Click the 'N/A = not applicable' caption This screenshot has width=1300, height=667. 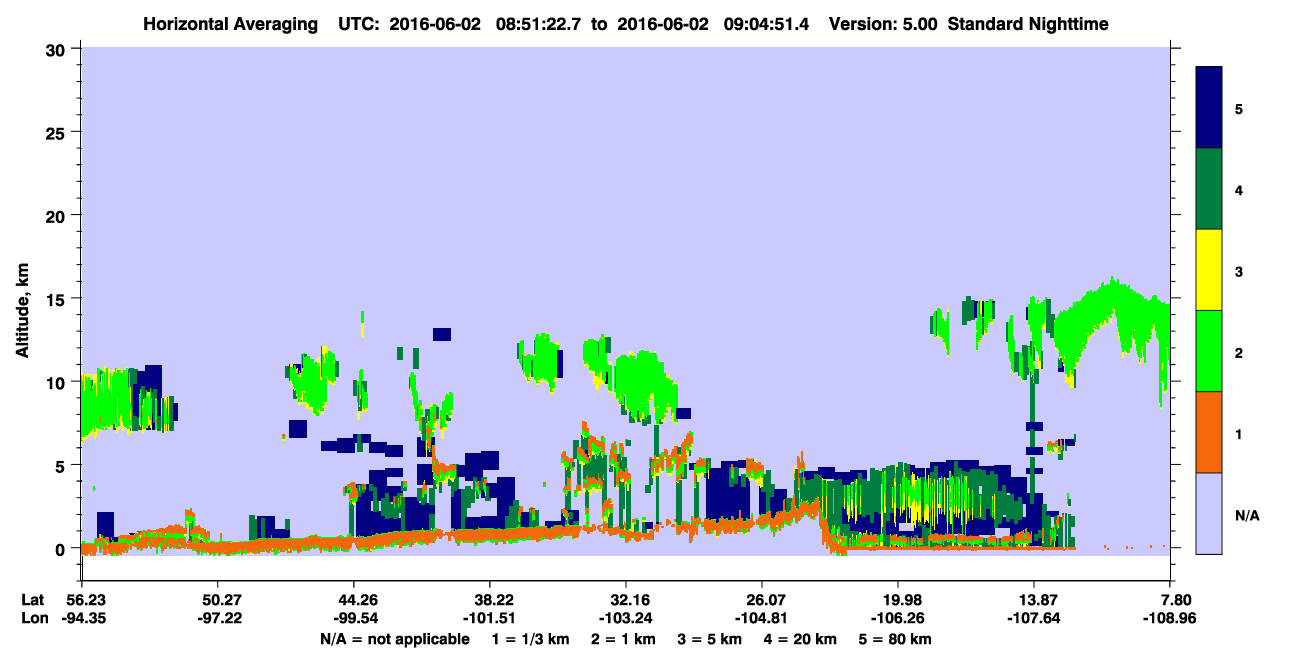click(x=394, y=639)
